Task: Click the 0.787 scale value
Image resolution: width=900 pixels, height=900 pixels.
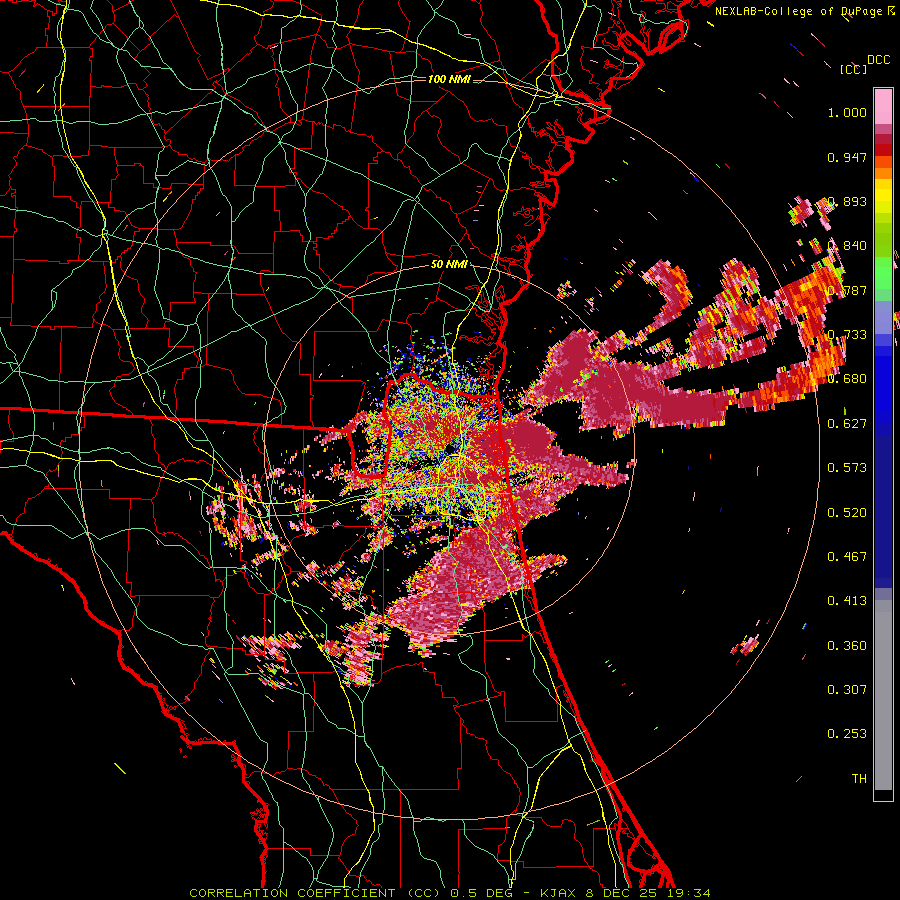Action: [x=847, y=290]
